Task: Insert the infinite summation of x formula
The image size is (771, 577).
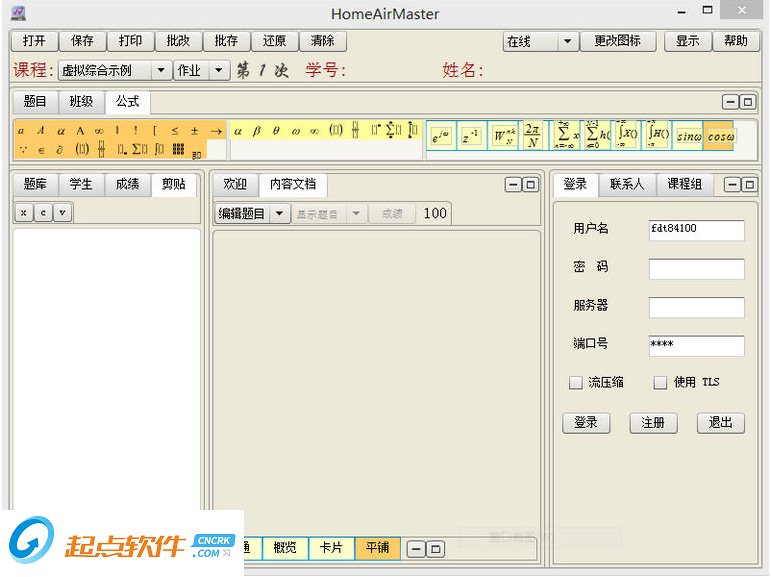Action: (x=566, y=136)
